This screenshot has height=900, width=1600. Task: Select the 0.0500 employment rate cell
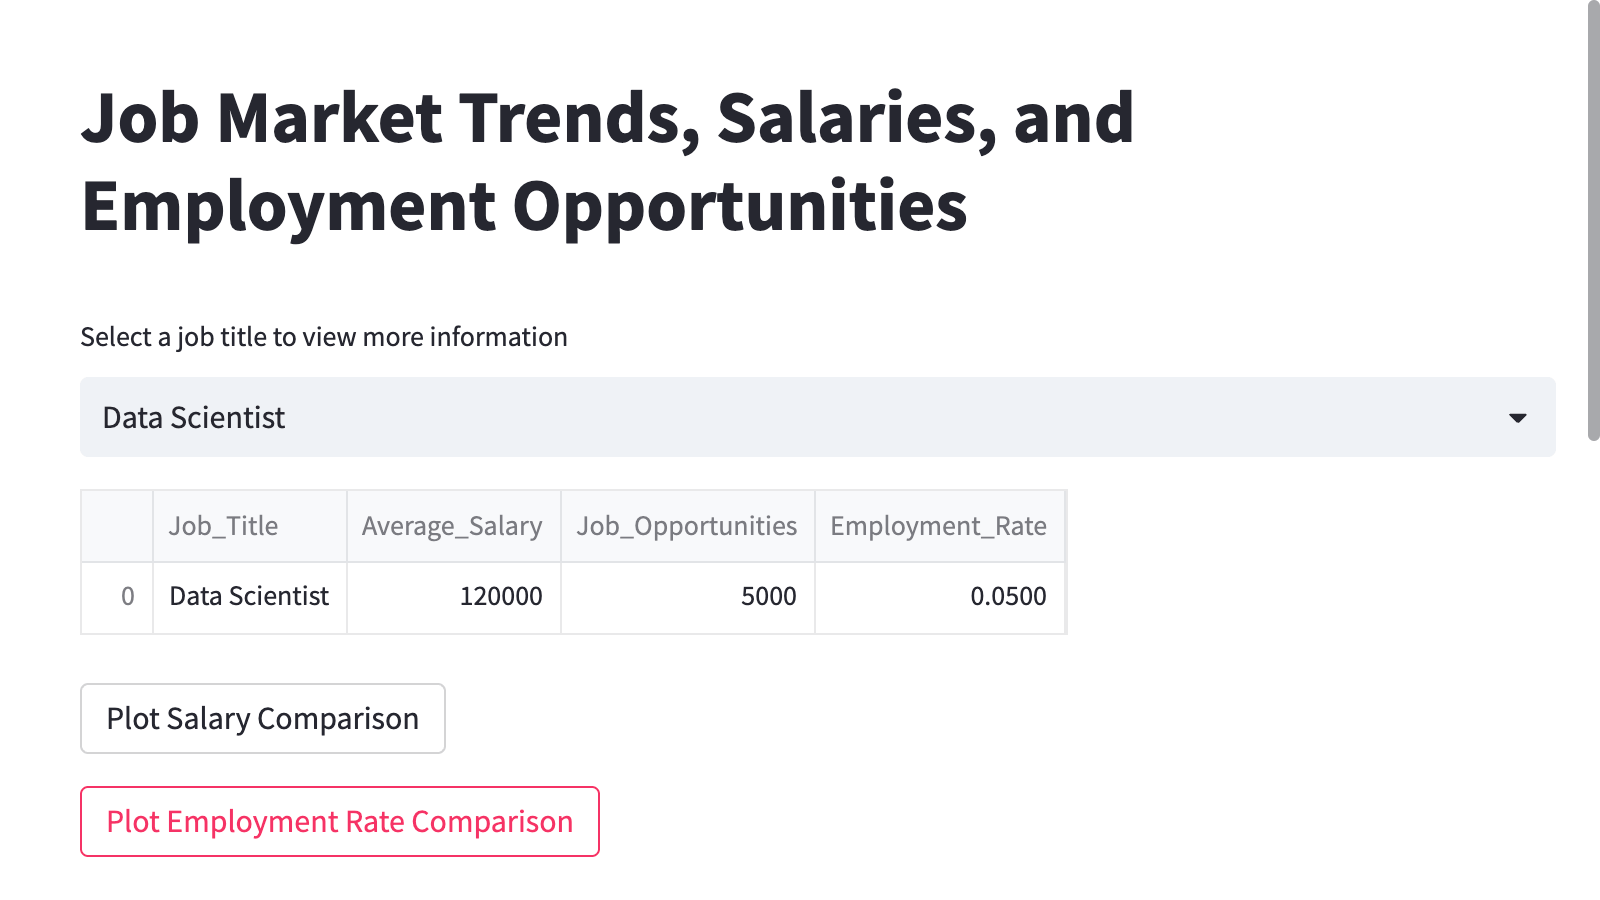pyautogui.click(x=939, y=597)
